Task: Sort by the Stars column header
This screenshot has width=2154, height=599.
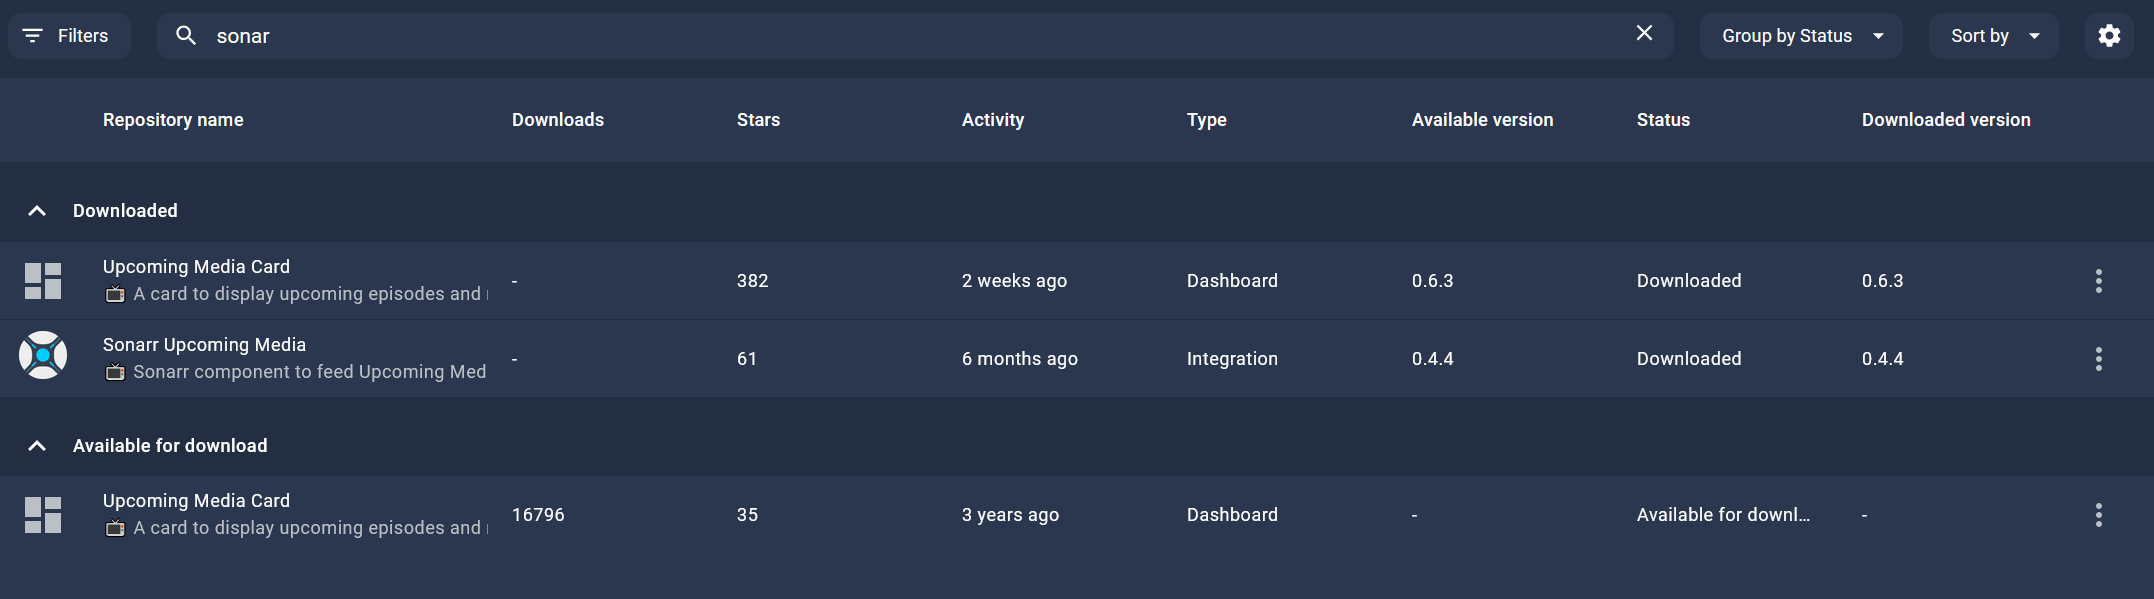Action: tap(758, 120)
